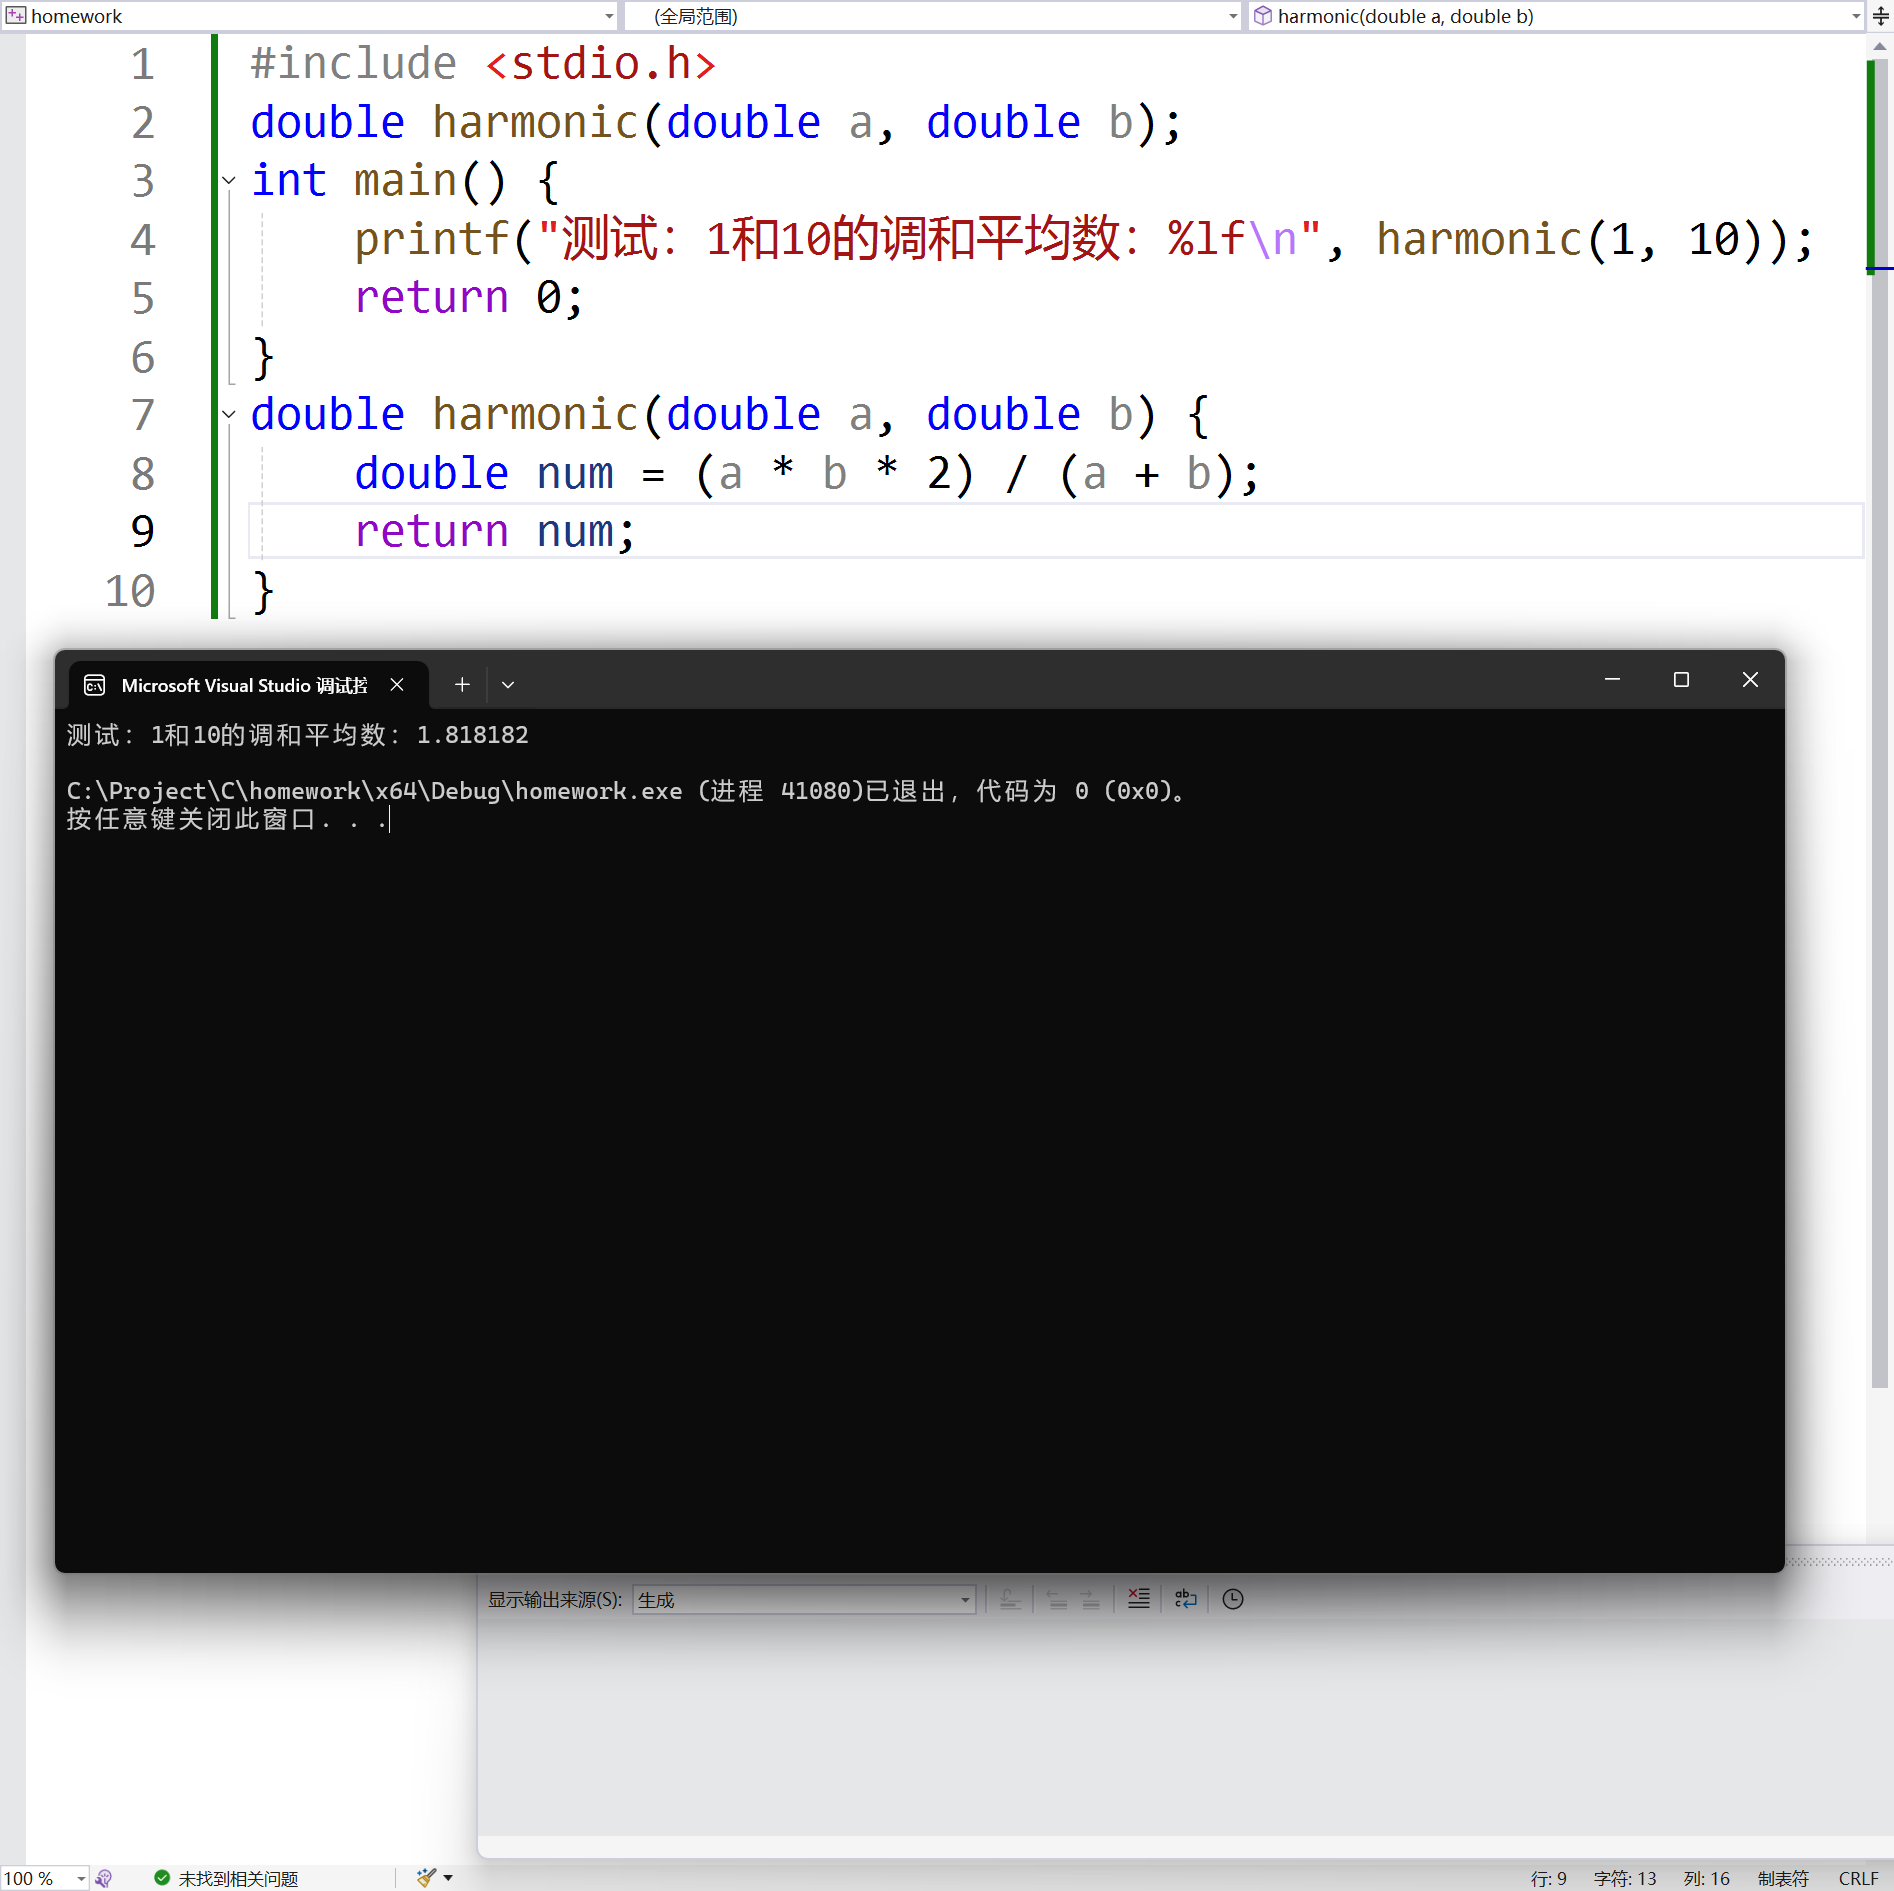Image resolution: width=1894 pixels, height=1891 pixels.
Task: Click the clear all output icon
Action: click(x=1139, y=1600)
